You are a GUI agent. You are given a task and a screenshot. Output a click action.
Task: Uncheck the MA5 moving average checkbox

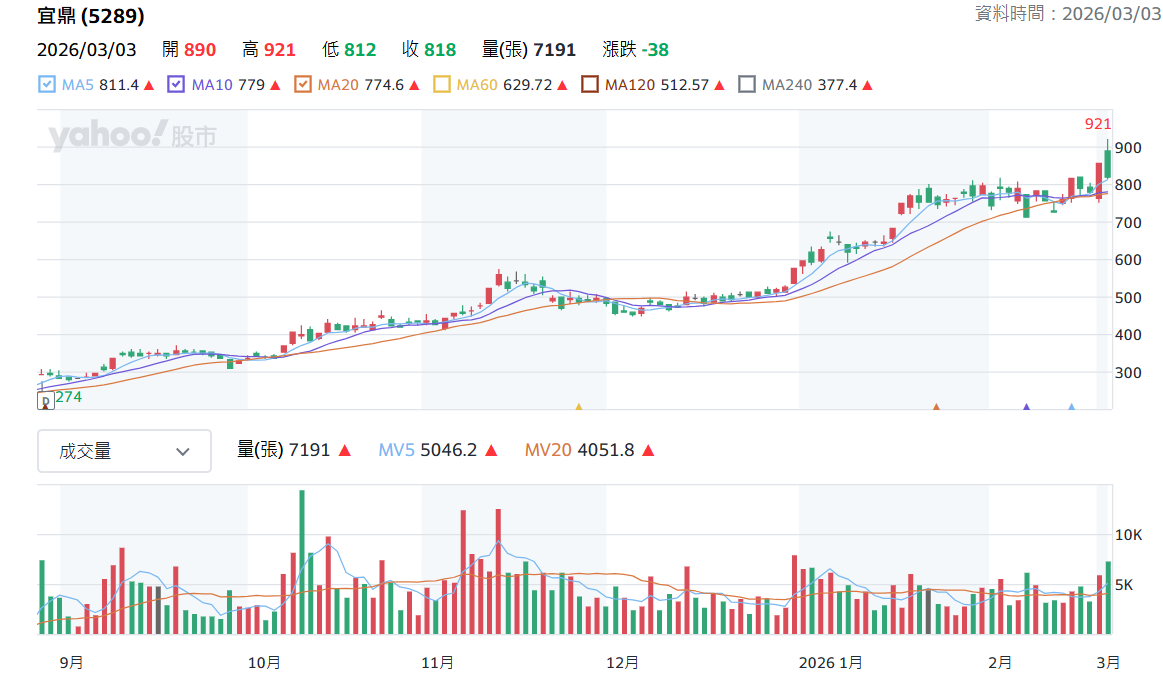47,85
